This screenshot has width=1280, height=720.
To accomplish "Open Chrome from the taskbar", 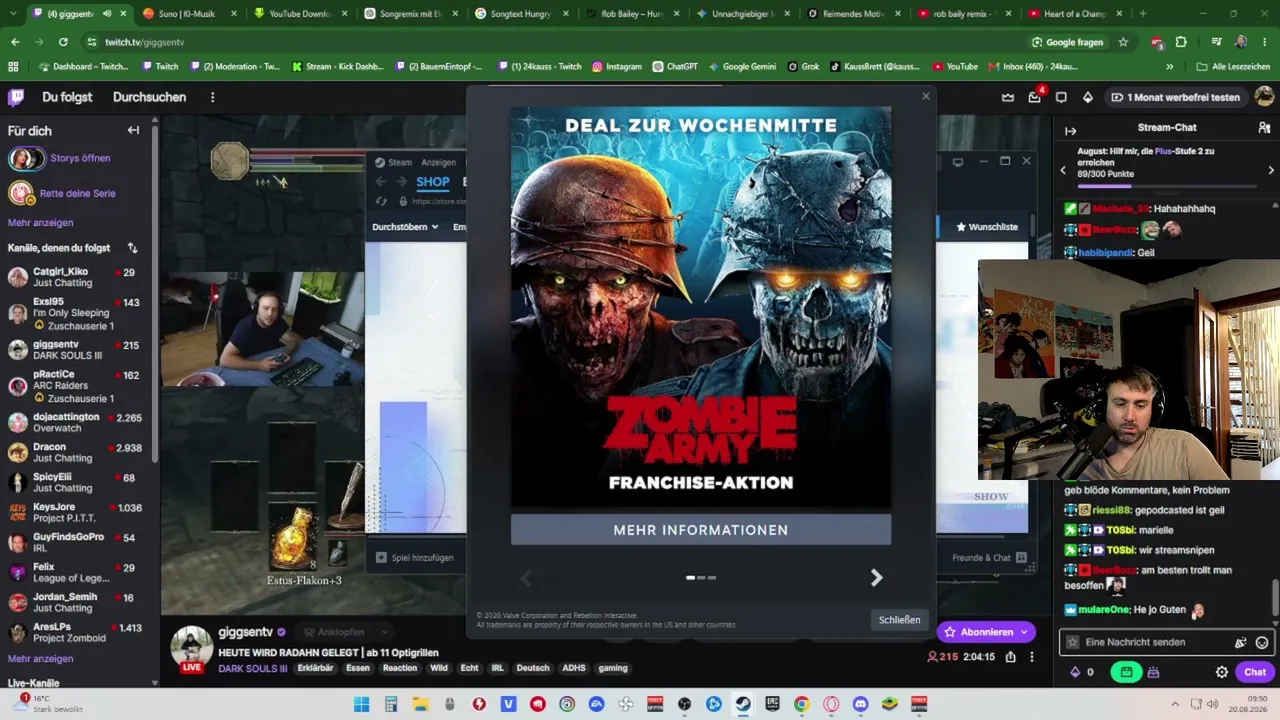I will tap(801, 704).
